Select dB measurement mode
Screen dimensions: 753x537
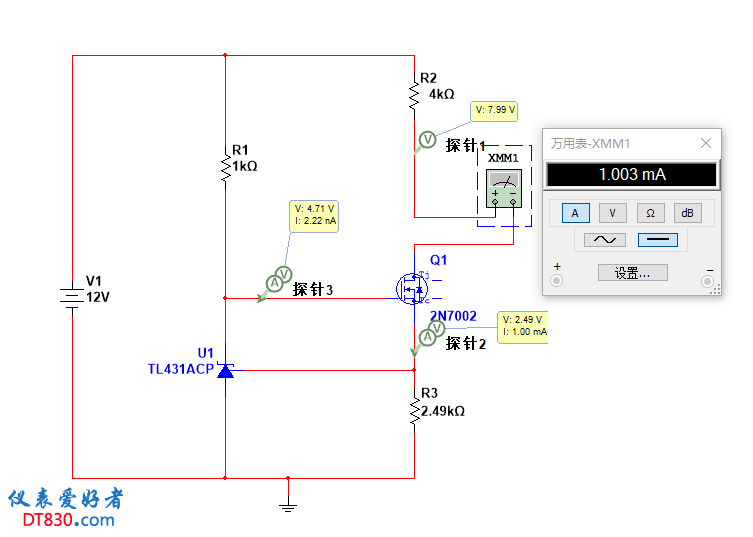687,212
